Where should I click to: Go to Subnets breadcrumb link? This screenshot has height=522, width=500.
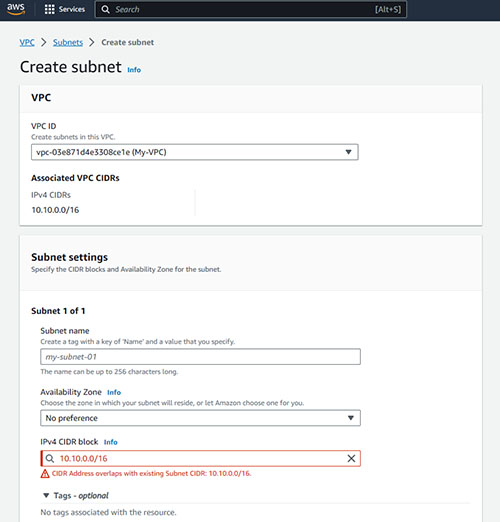click(68, 42)
